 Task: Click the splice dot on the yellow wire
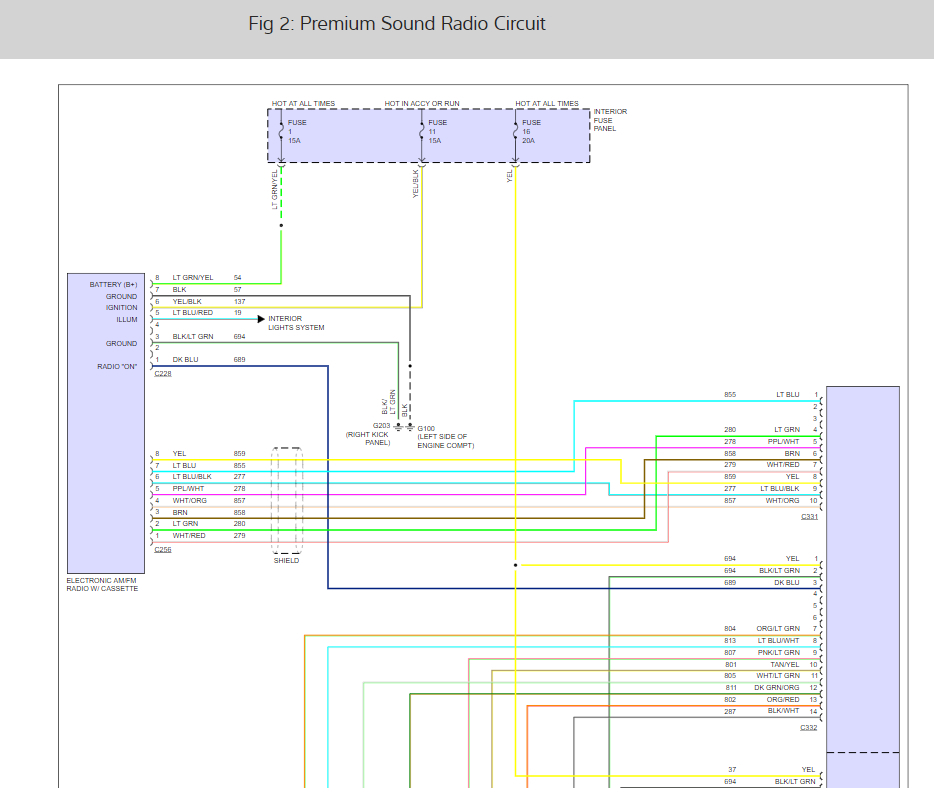coord(515,565)
